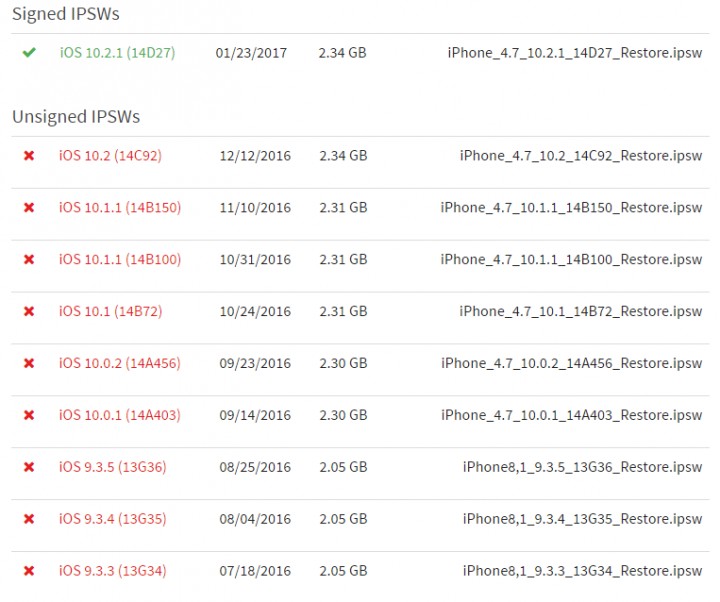Viewport: 720px width, 602px height.
Task: Open the iOS 10.2 (14C92) firmware link
Action: click(x=110, y=156)
